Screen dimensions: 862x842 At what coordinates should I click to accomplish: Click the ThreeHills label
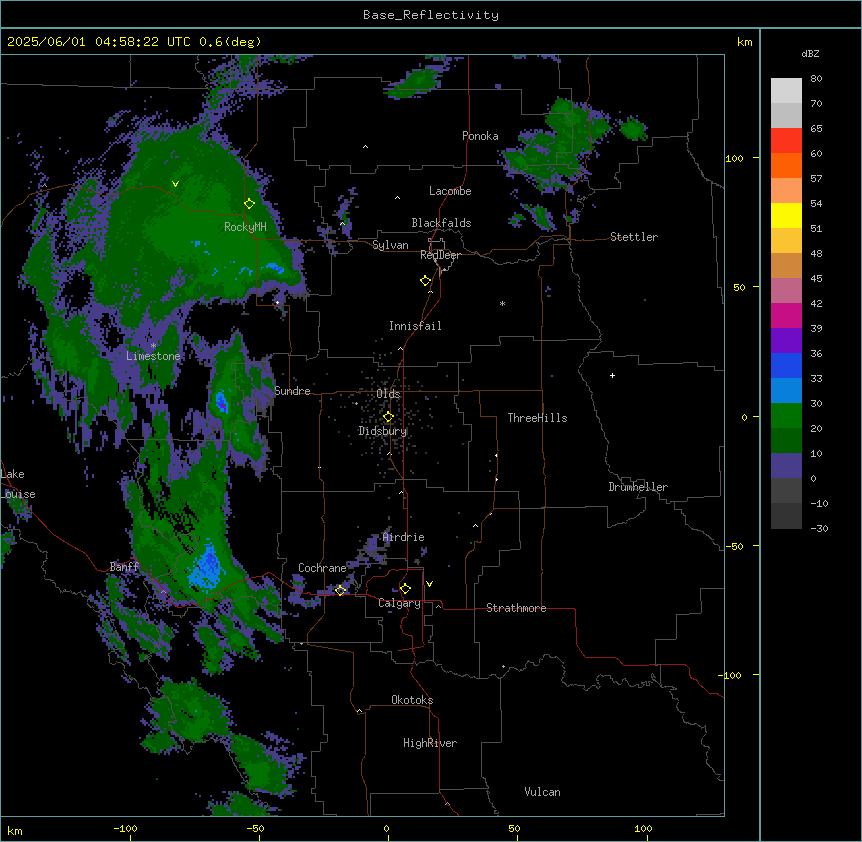click(537, 418)
